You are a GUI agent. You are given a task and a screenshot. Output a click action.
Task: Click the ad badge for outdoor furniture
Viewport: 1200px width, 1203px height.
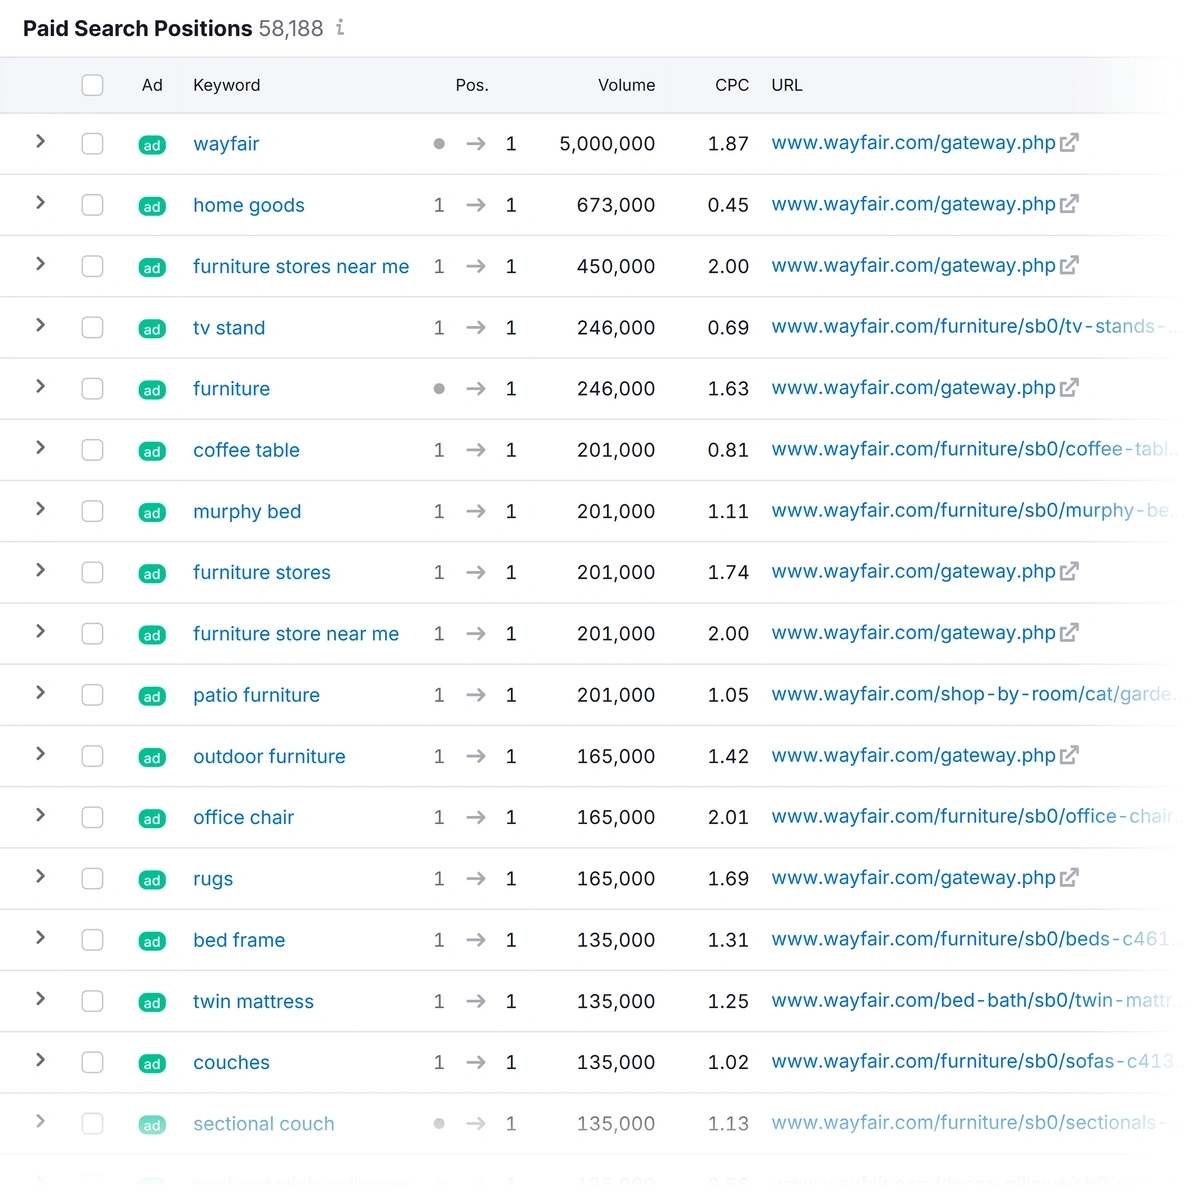(152, 757)
